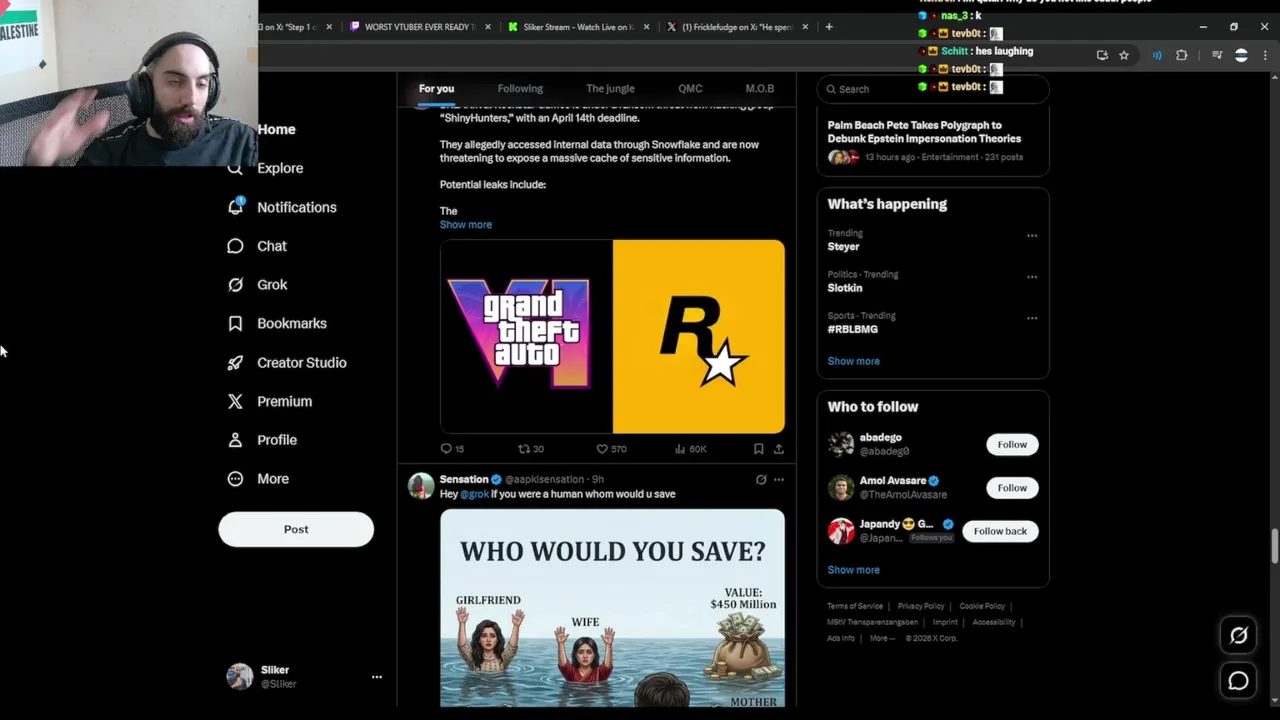Open options for Steyer trending topic
Viewport: 1280px width, 720px height.
tap(1032, 236)
